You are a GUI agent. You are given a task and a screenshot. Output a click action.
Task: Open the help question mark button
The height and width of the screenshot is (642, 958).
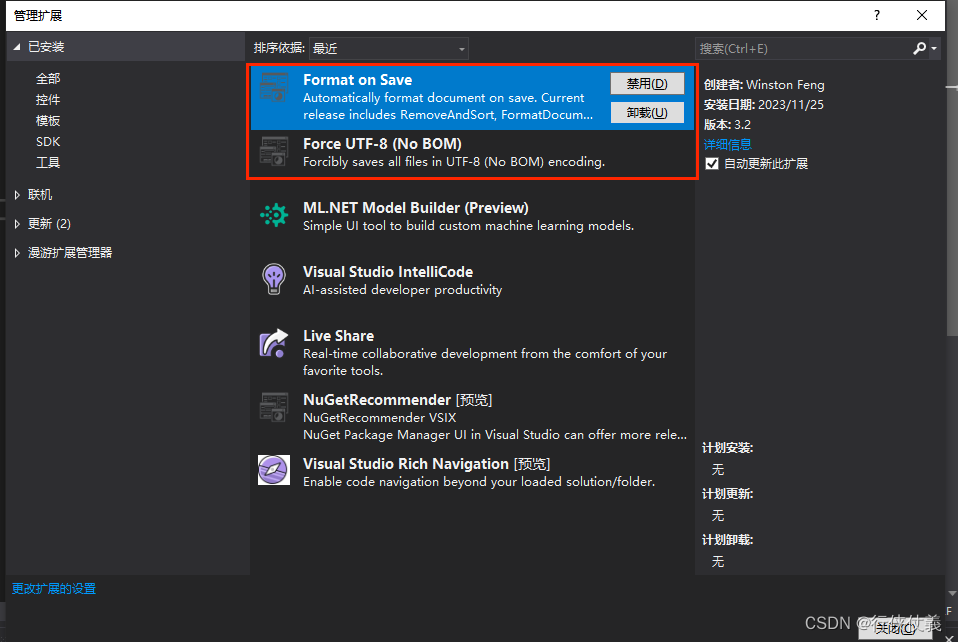tap(877, 15)
